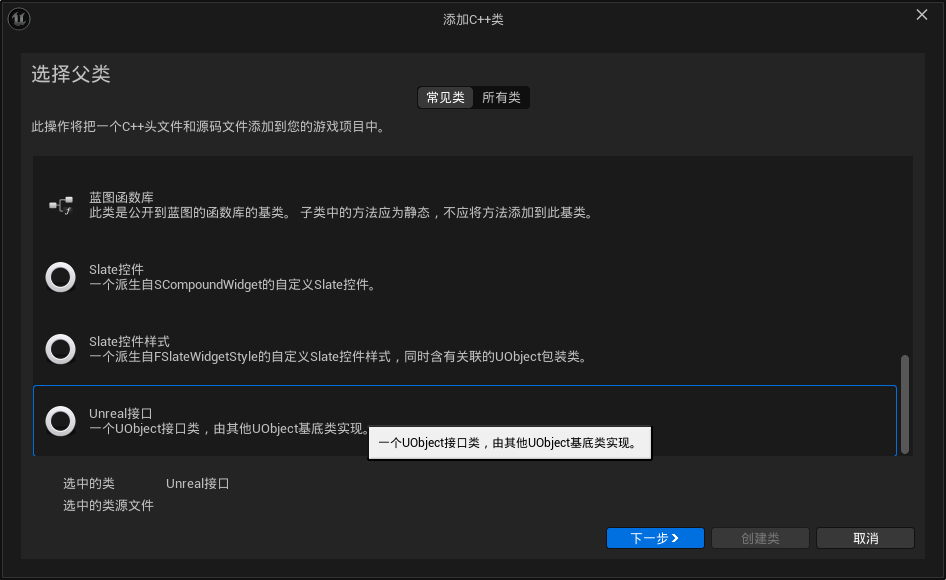Click the tooltip describing UObject interface class

510,443
